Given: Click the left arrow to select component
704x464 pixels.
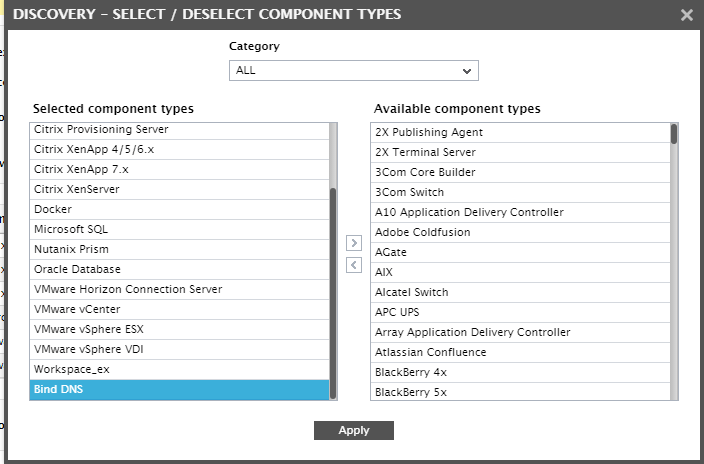Looking at the screenshot, I should click(354, 265).
